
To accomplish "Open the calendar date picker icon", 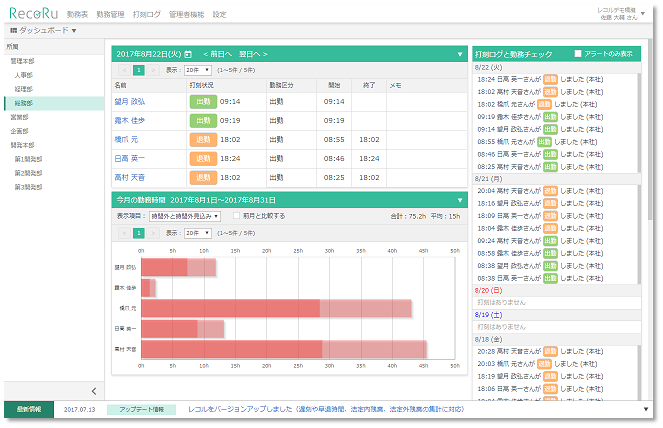I will [x=190, y=53].
